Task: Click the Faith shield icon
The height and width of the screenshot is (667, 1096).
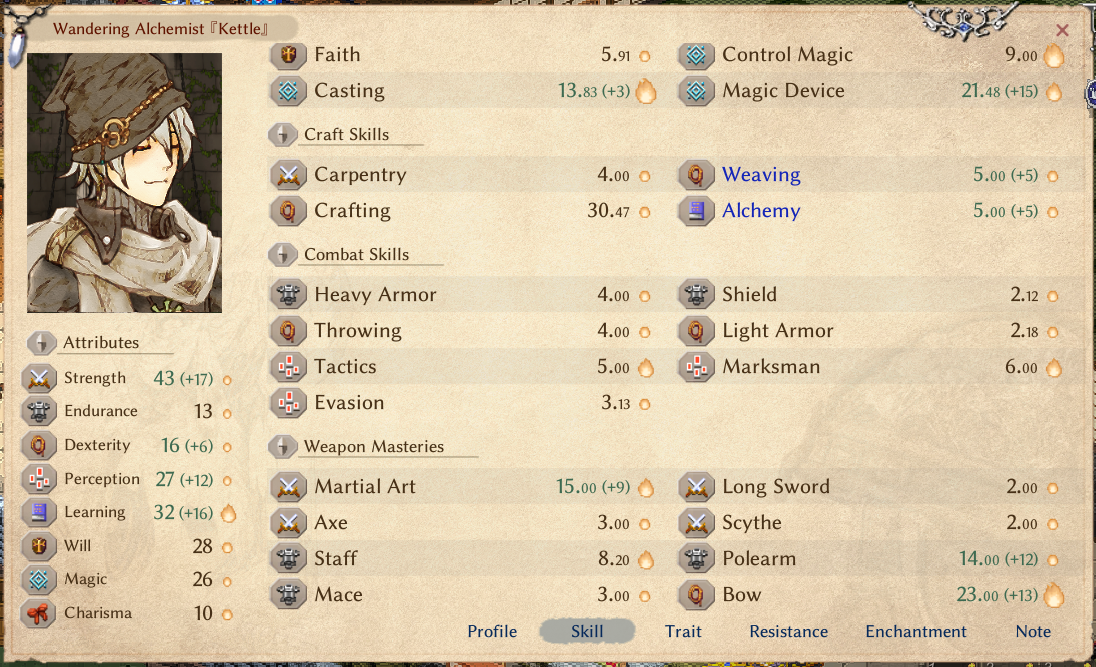Action: [288, 55]
